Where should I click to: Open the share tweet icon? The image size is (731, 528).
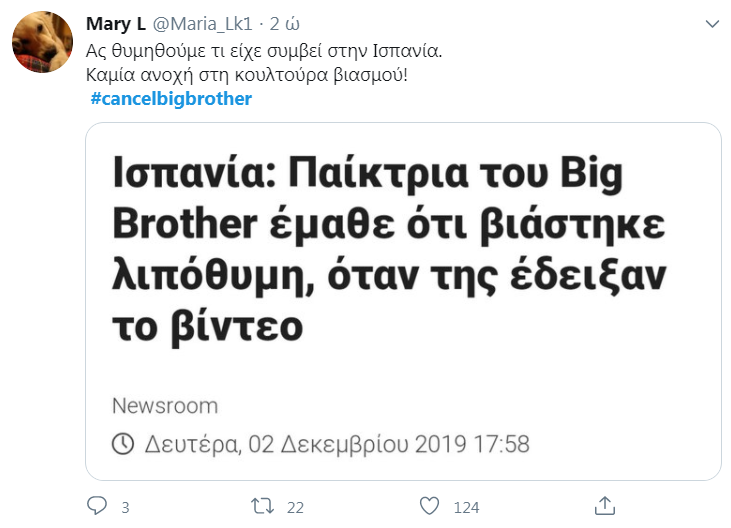pyautogui.click(x=604, y=505)
